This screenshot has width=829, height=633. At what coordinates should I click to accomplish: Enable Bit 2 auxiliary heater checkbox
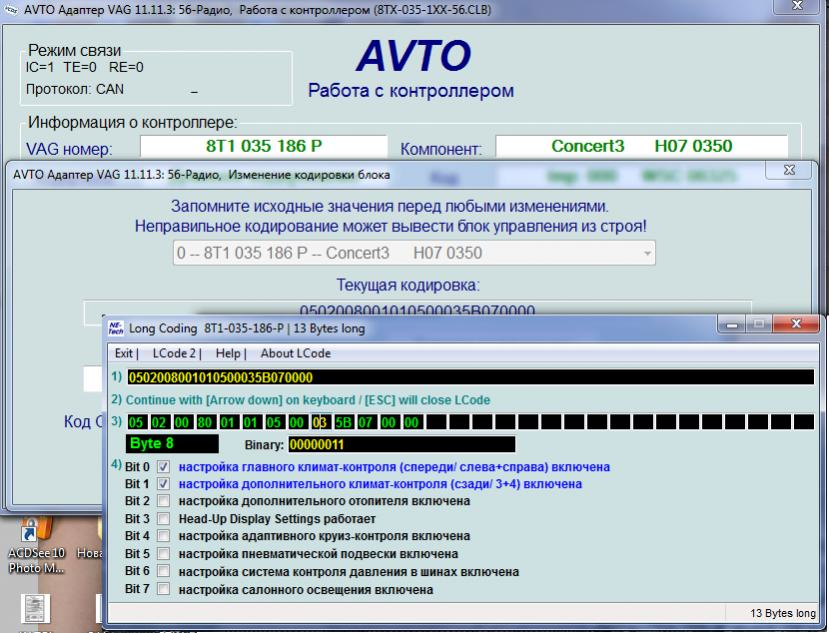[163, 501]
